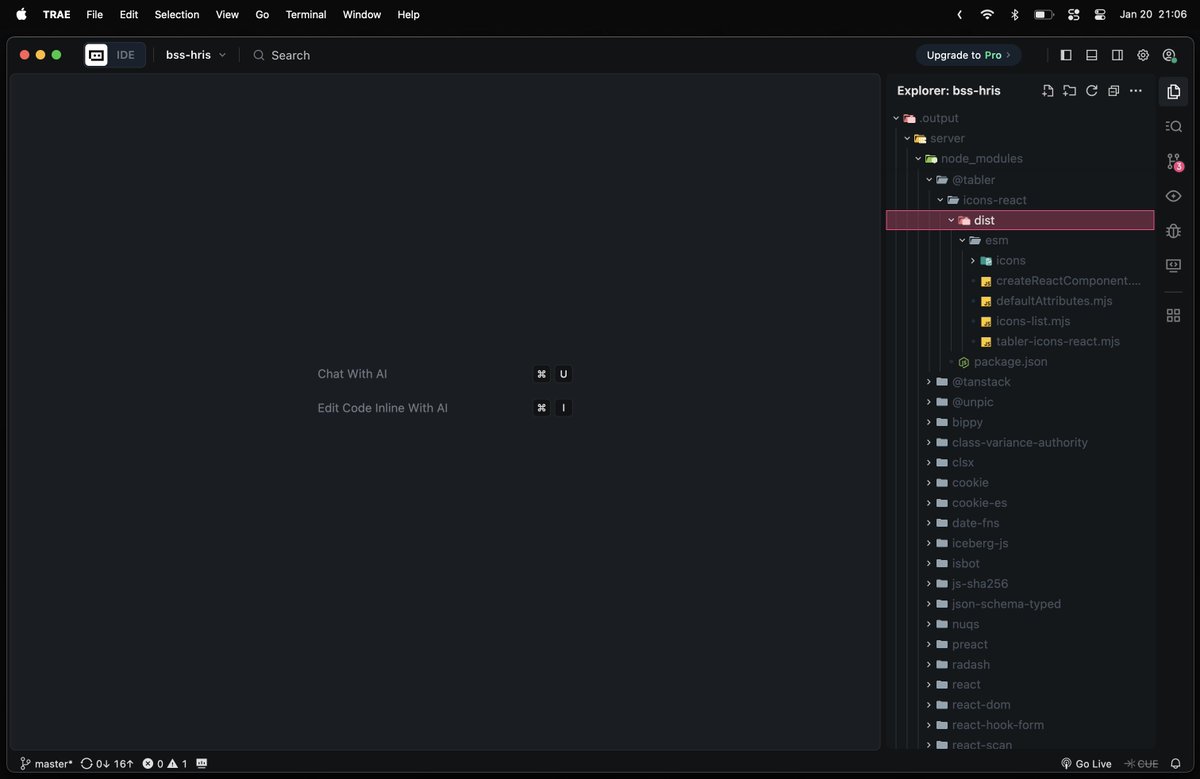Image resolution: width=1200 pixels, height=779 pixels.
Task: Open macOS Control Center
Action: (1100, 15)
